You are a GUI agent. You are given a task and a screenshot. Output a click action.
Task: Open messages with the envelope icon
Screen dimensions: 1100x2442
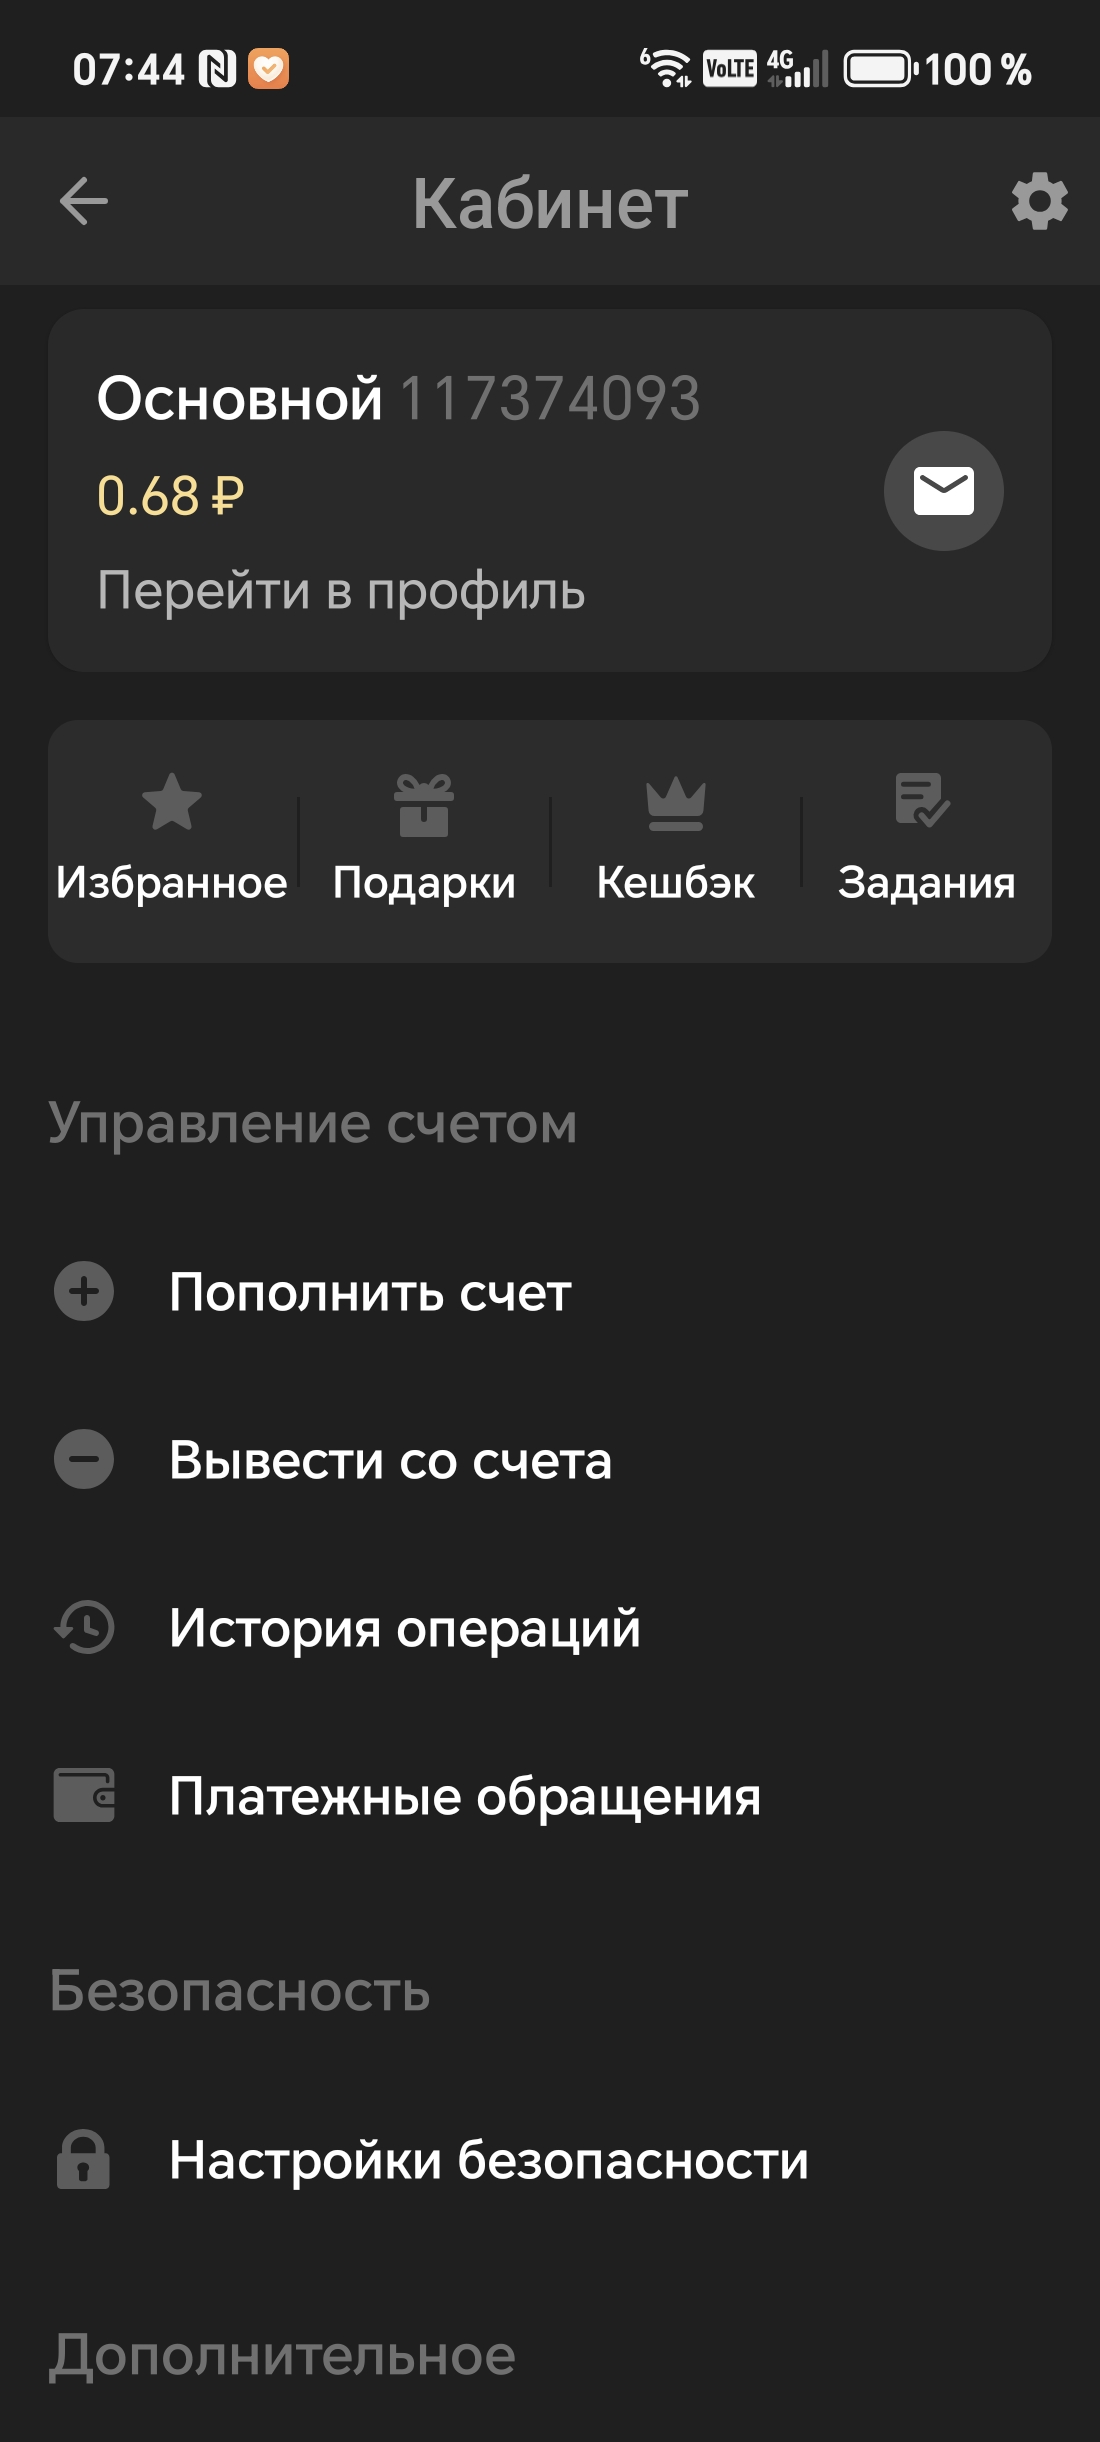coord(943,491)
